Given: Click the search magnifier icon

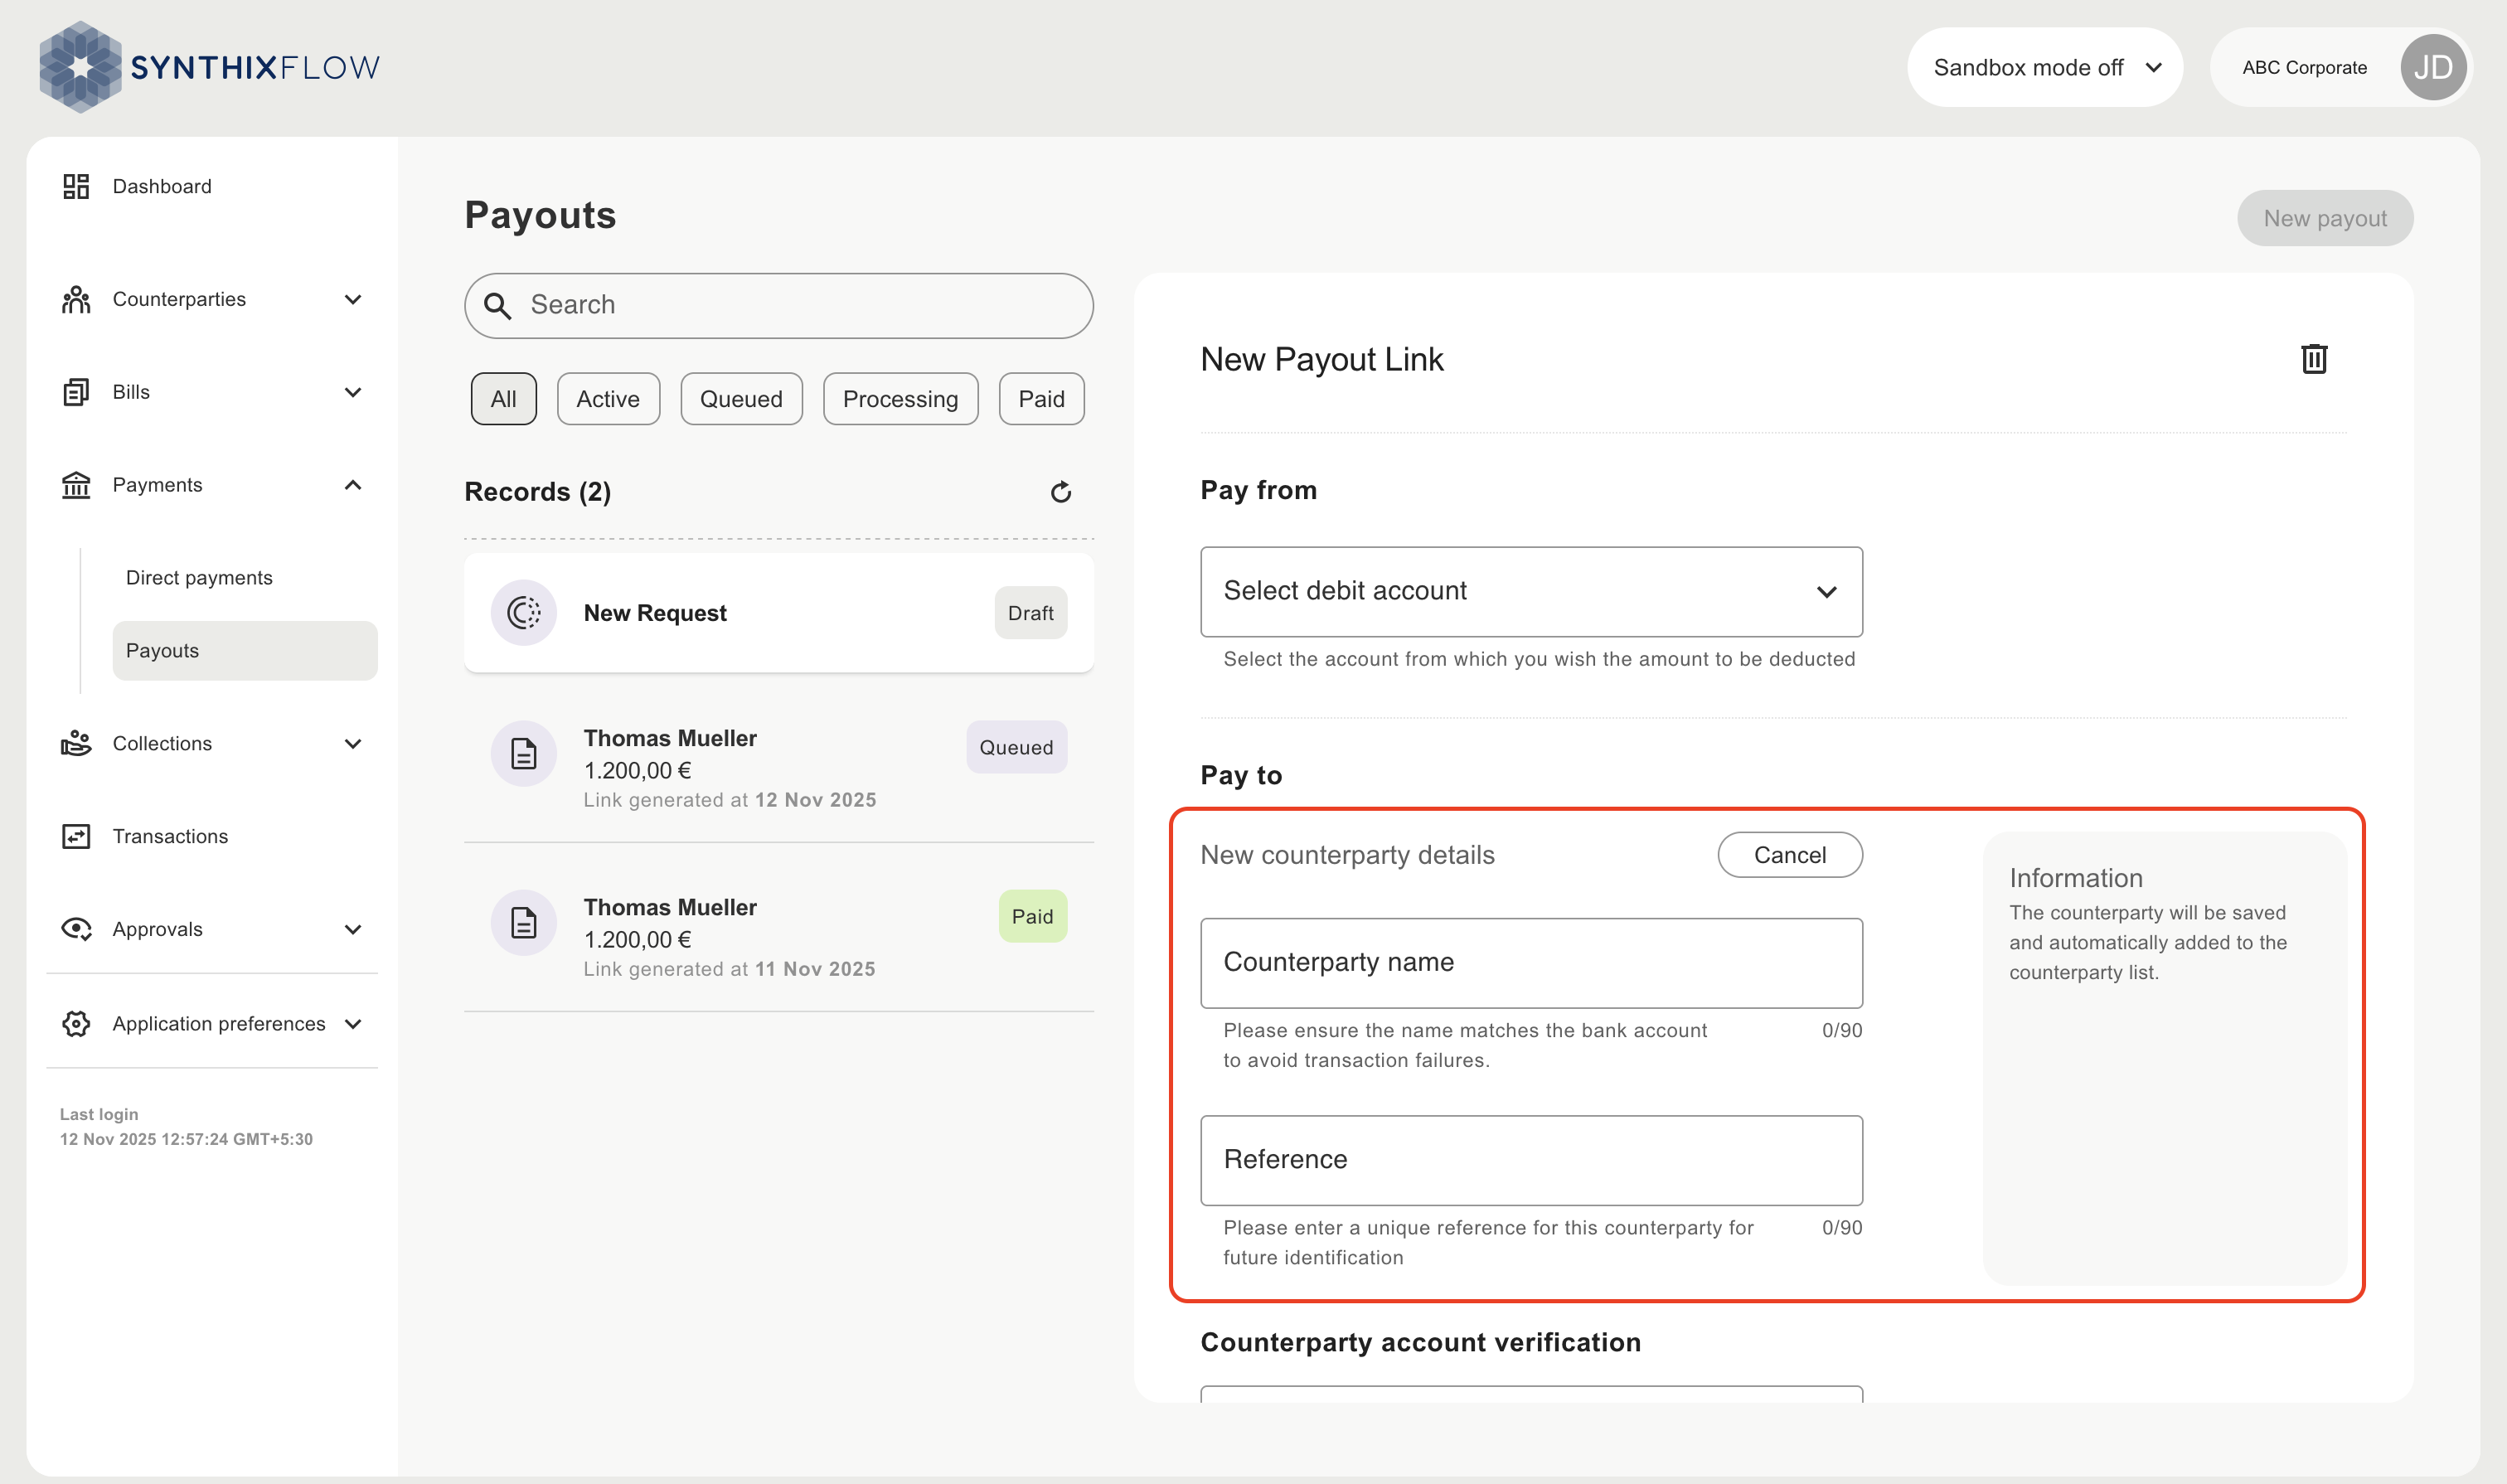Looking at the screenshot, I should pyautogui.click(x=498, y=305).
